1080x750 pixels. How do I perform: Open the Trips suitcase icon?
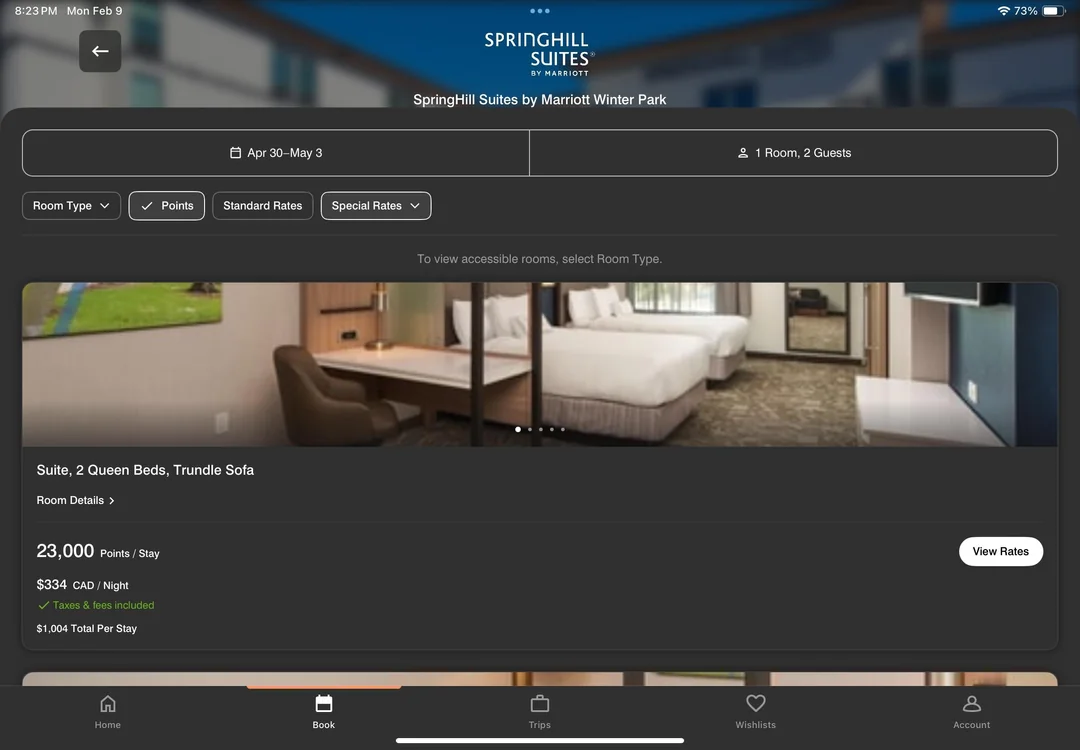click(x=540, y=704)
